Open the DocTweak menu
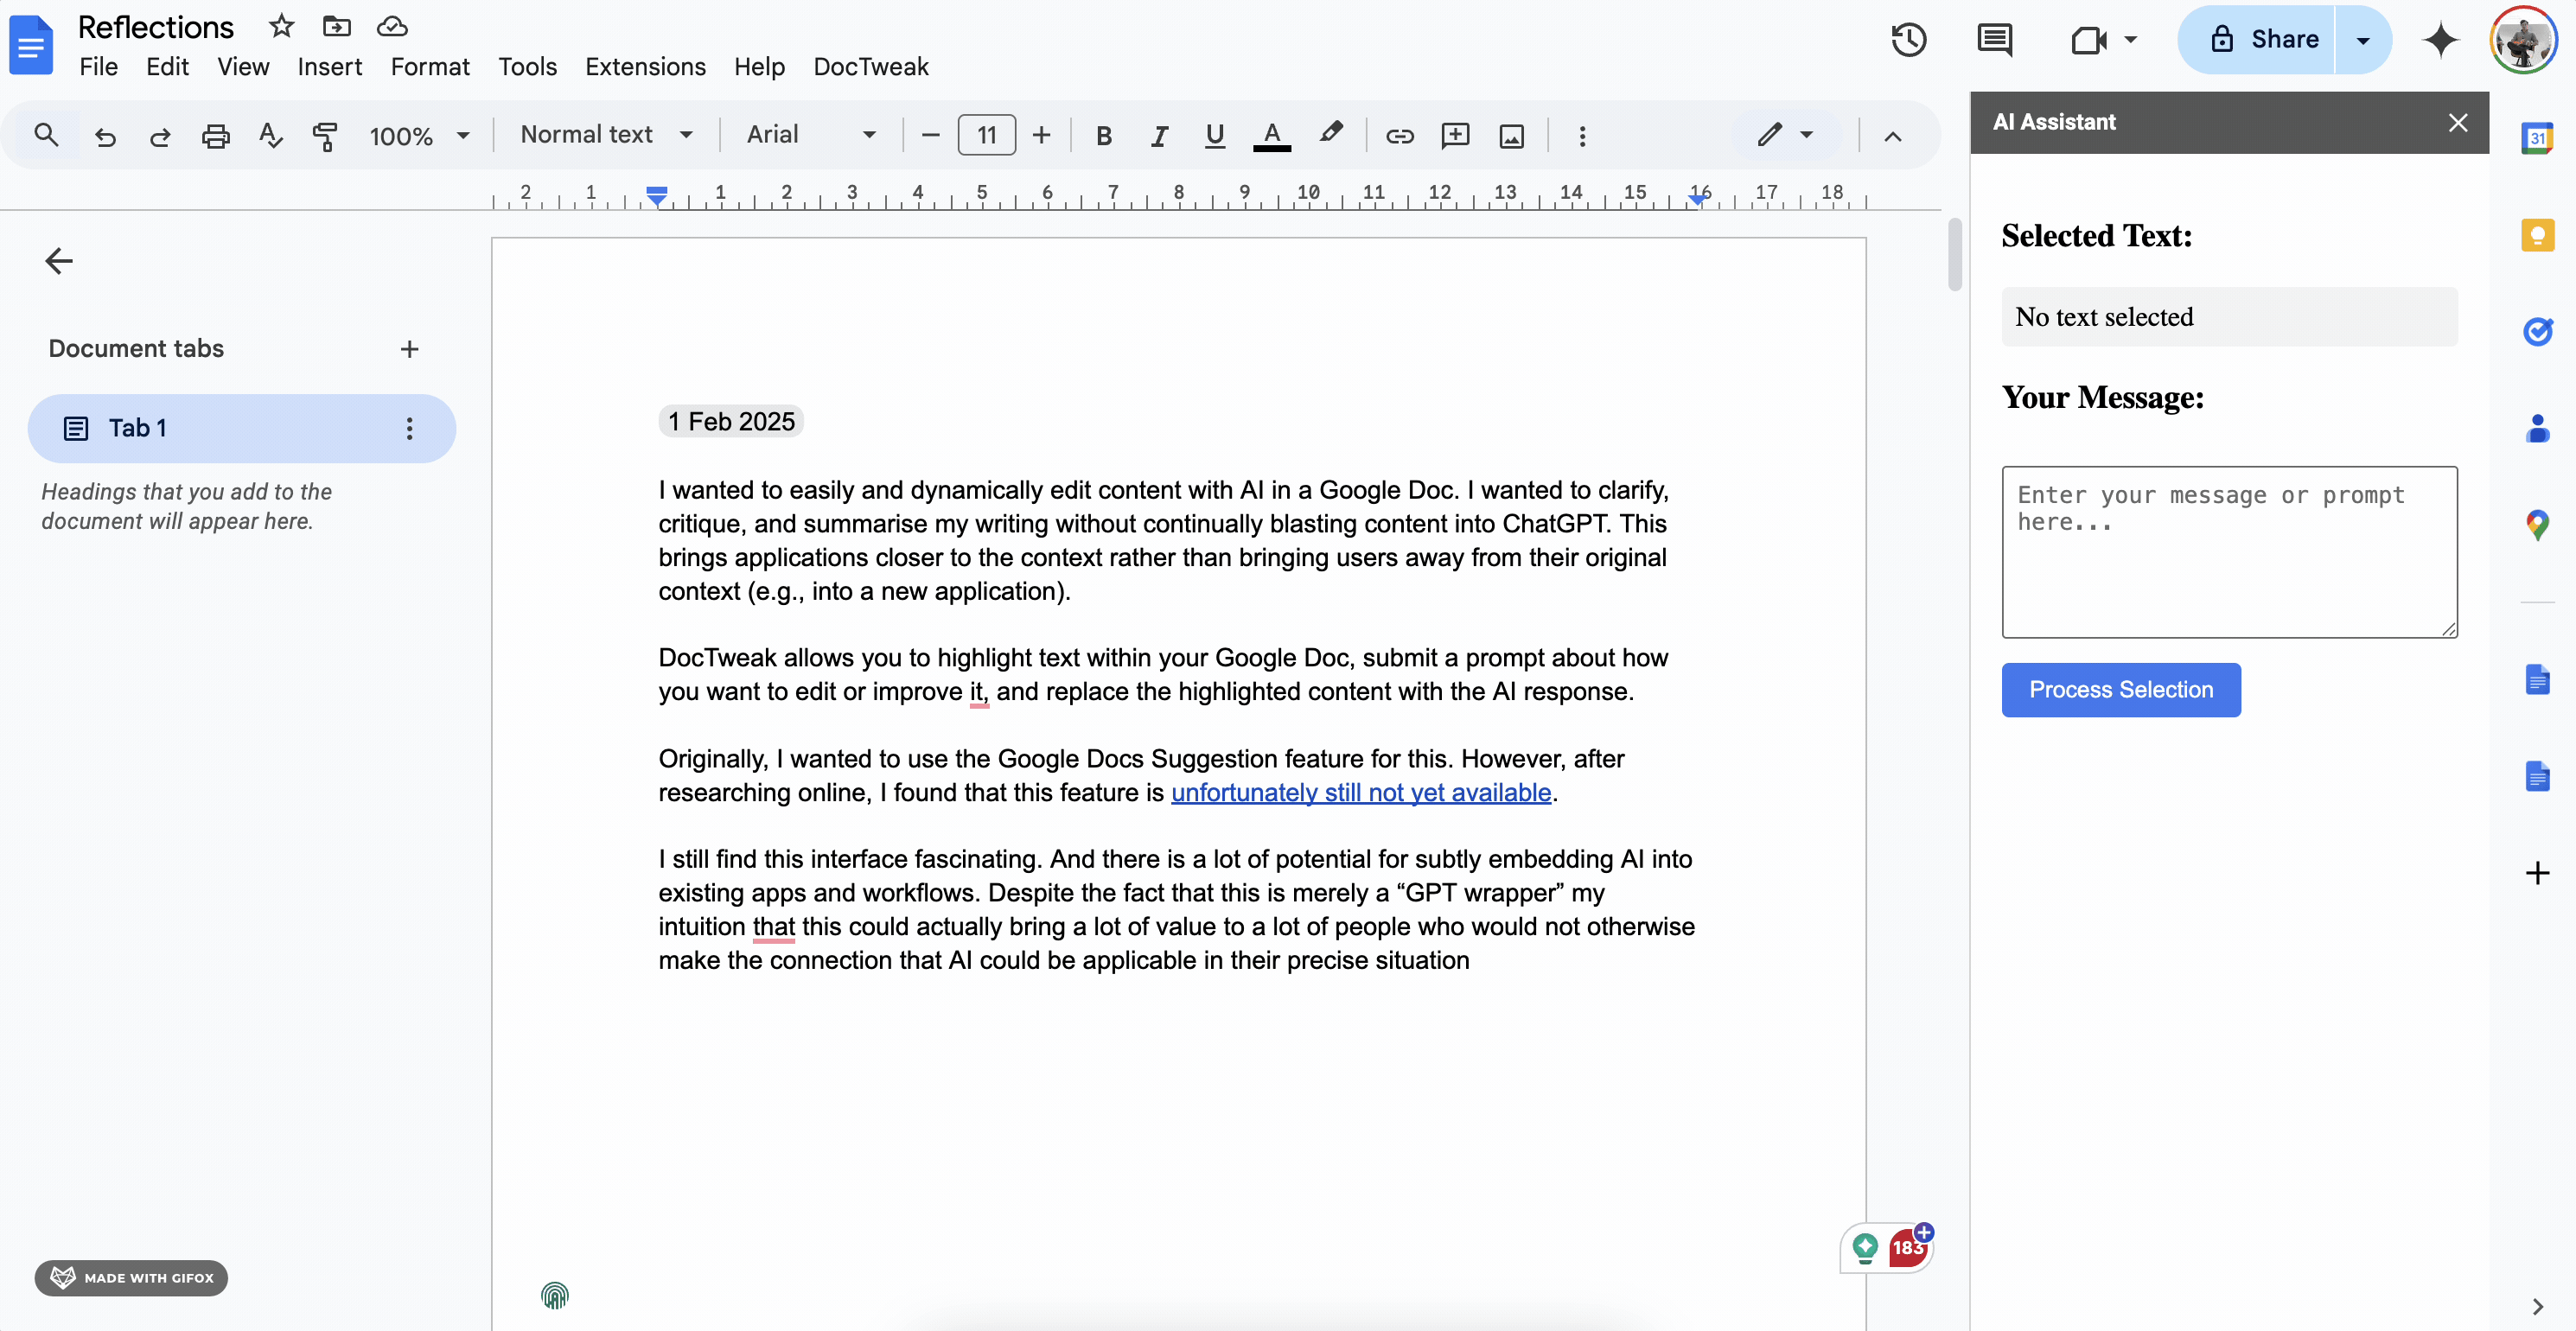 pos(871,66)
